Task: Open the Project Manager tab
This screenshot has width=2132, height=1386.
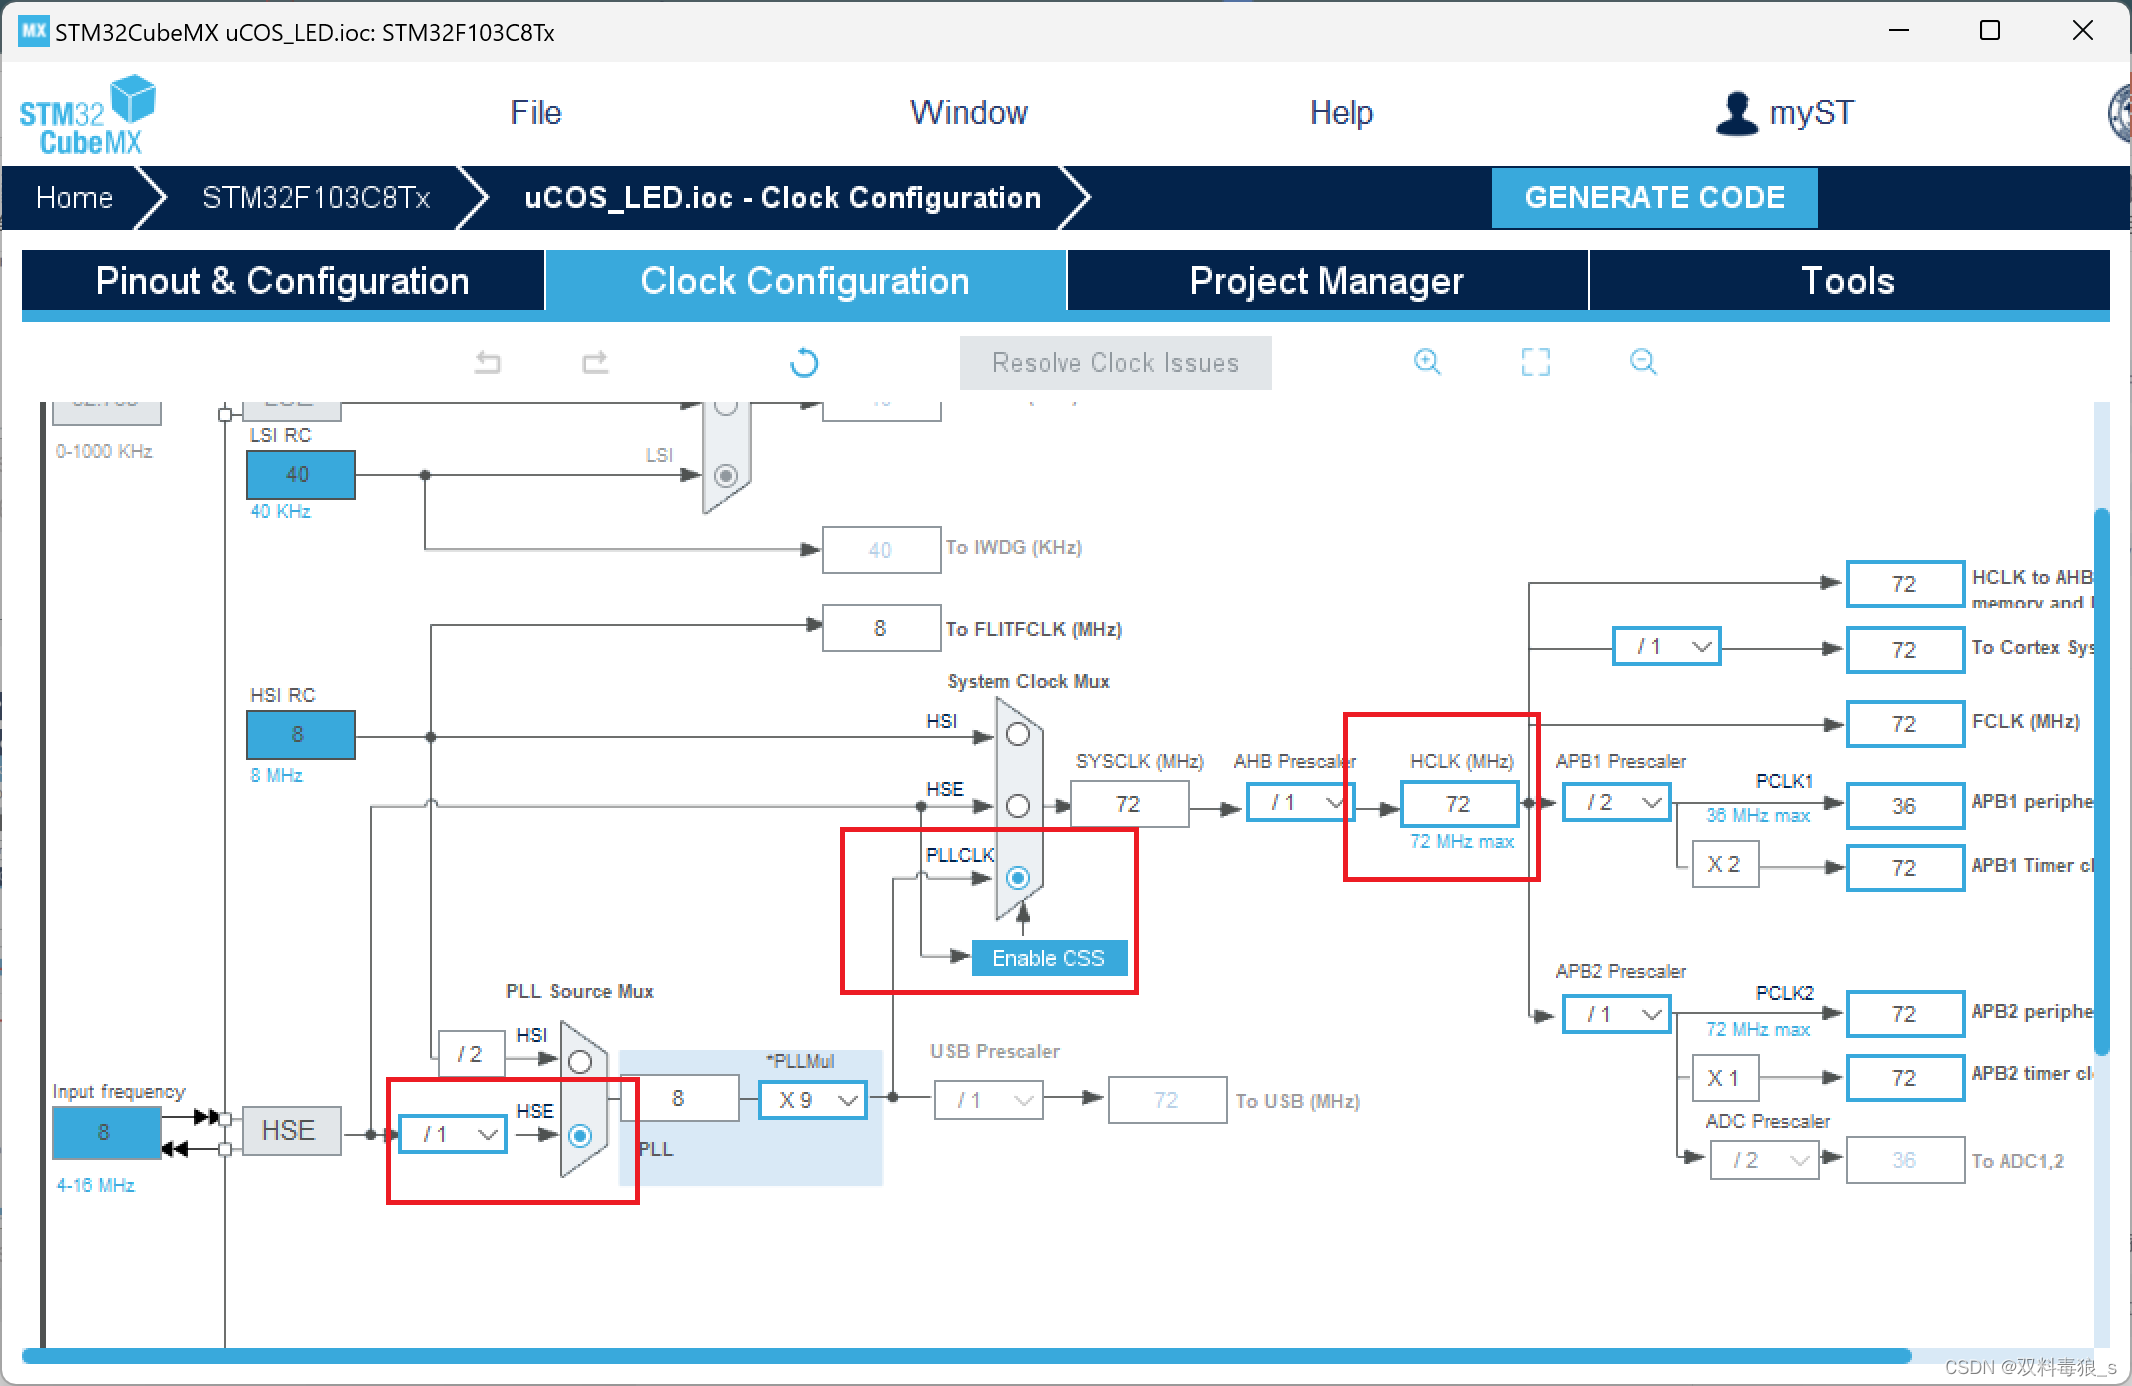Action: (1326, 281)
